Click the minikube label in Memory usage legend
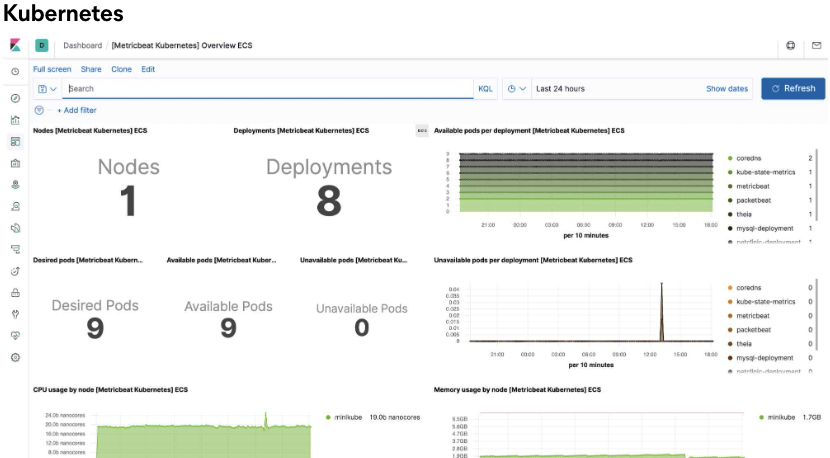 (781, 417)
